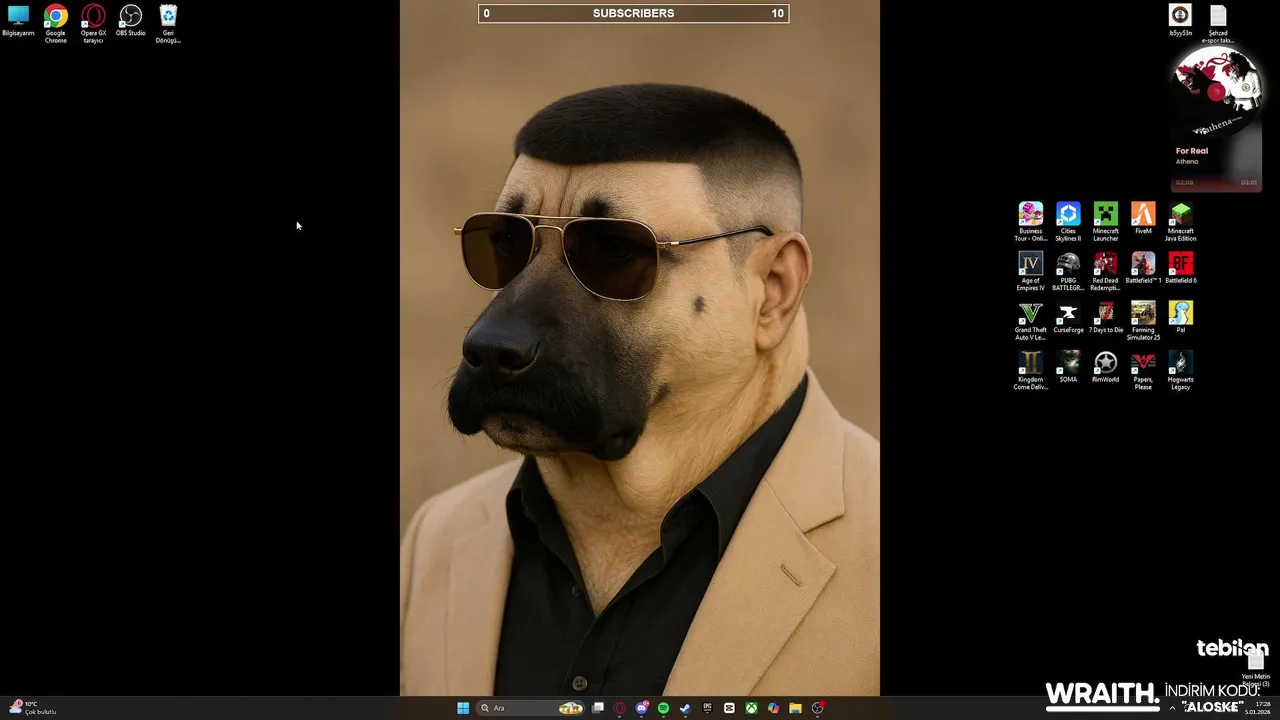Open the clock and date flyout
This screenshot has height=720, width=1280.
(1257, 708)
